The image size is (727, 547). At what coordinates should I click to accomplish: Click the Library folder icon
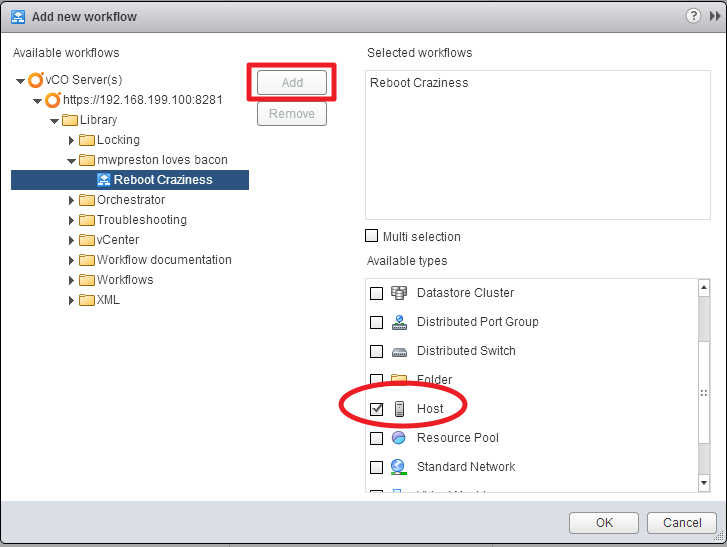70,120
